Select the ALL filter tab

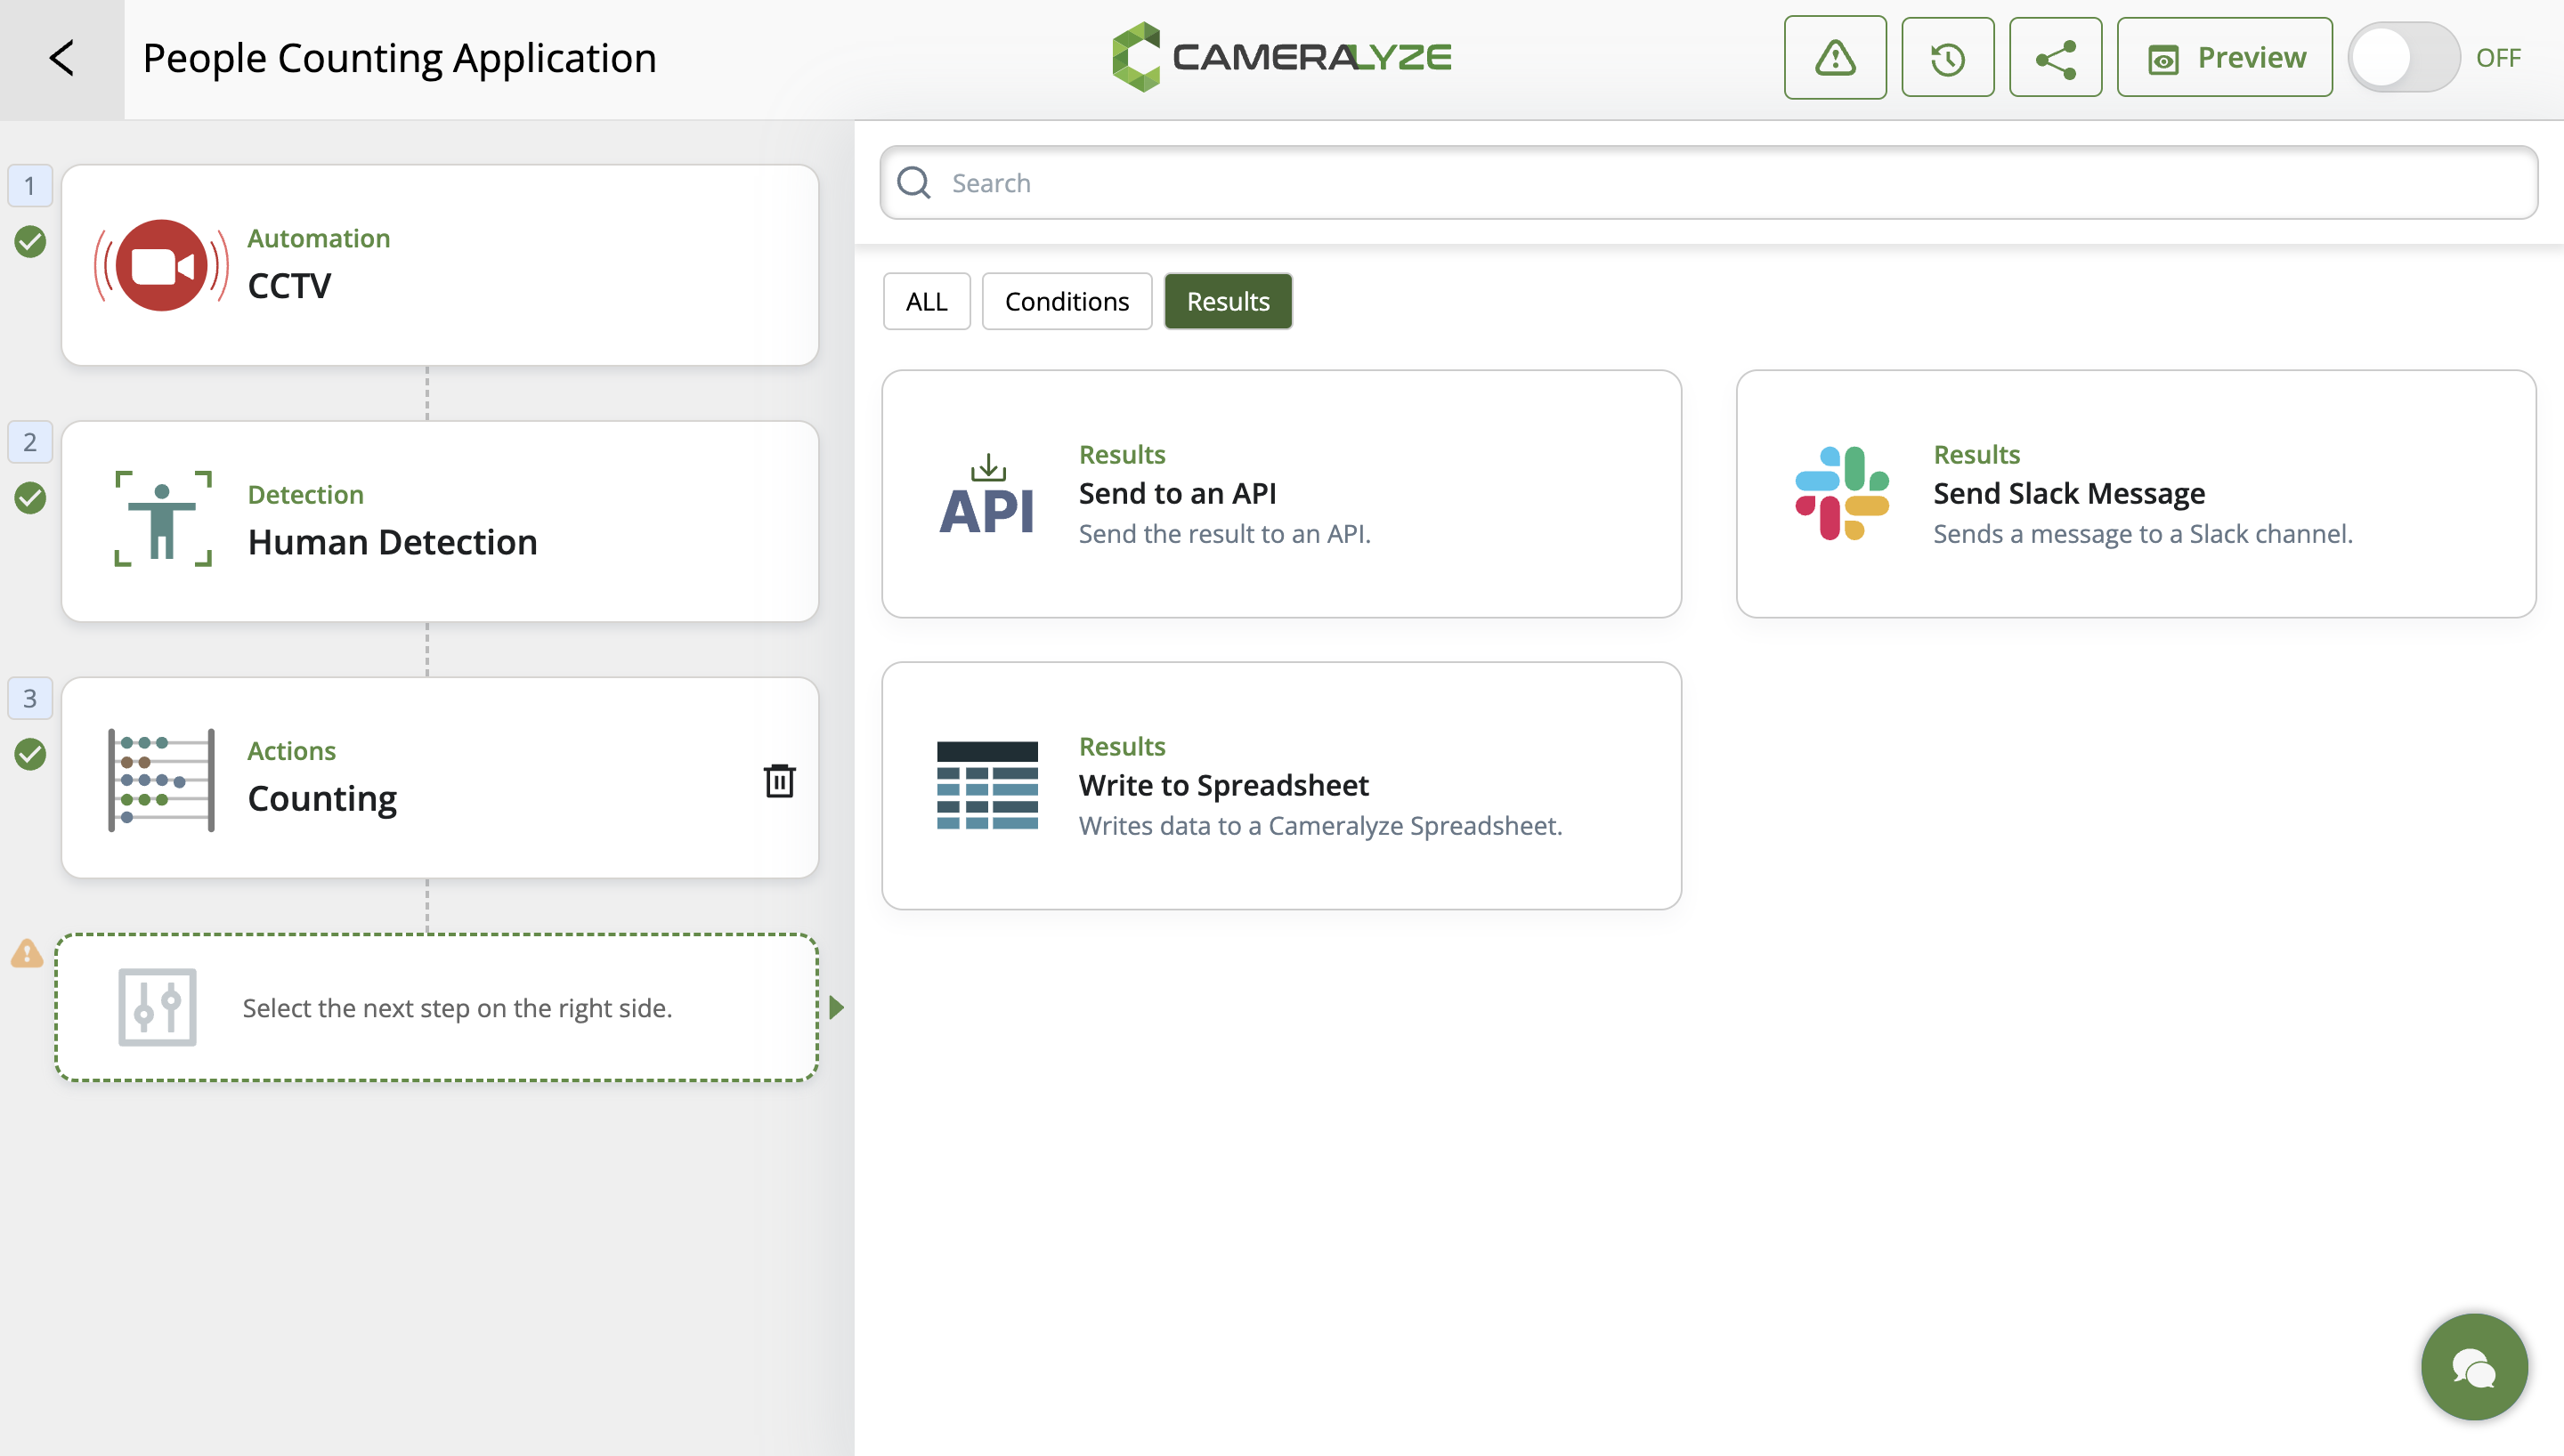(x=926, y=300)
